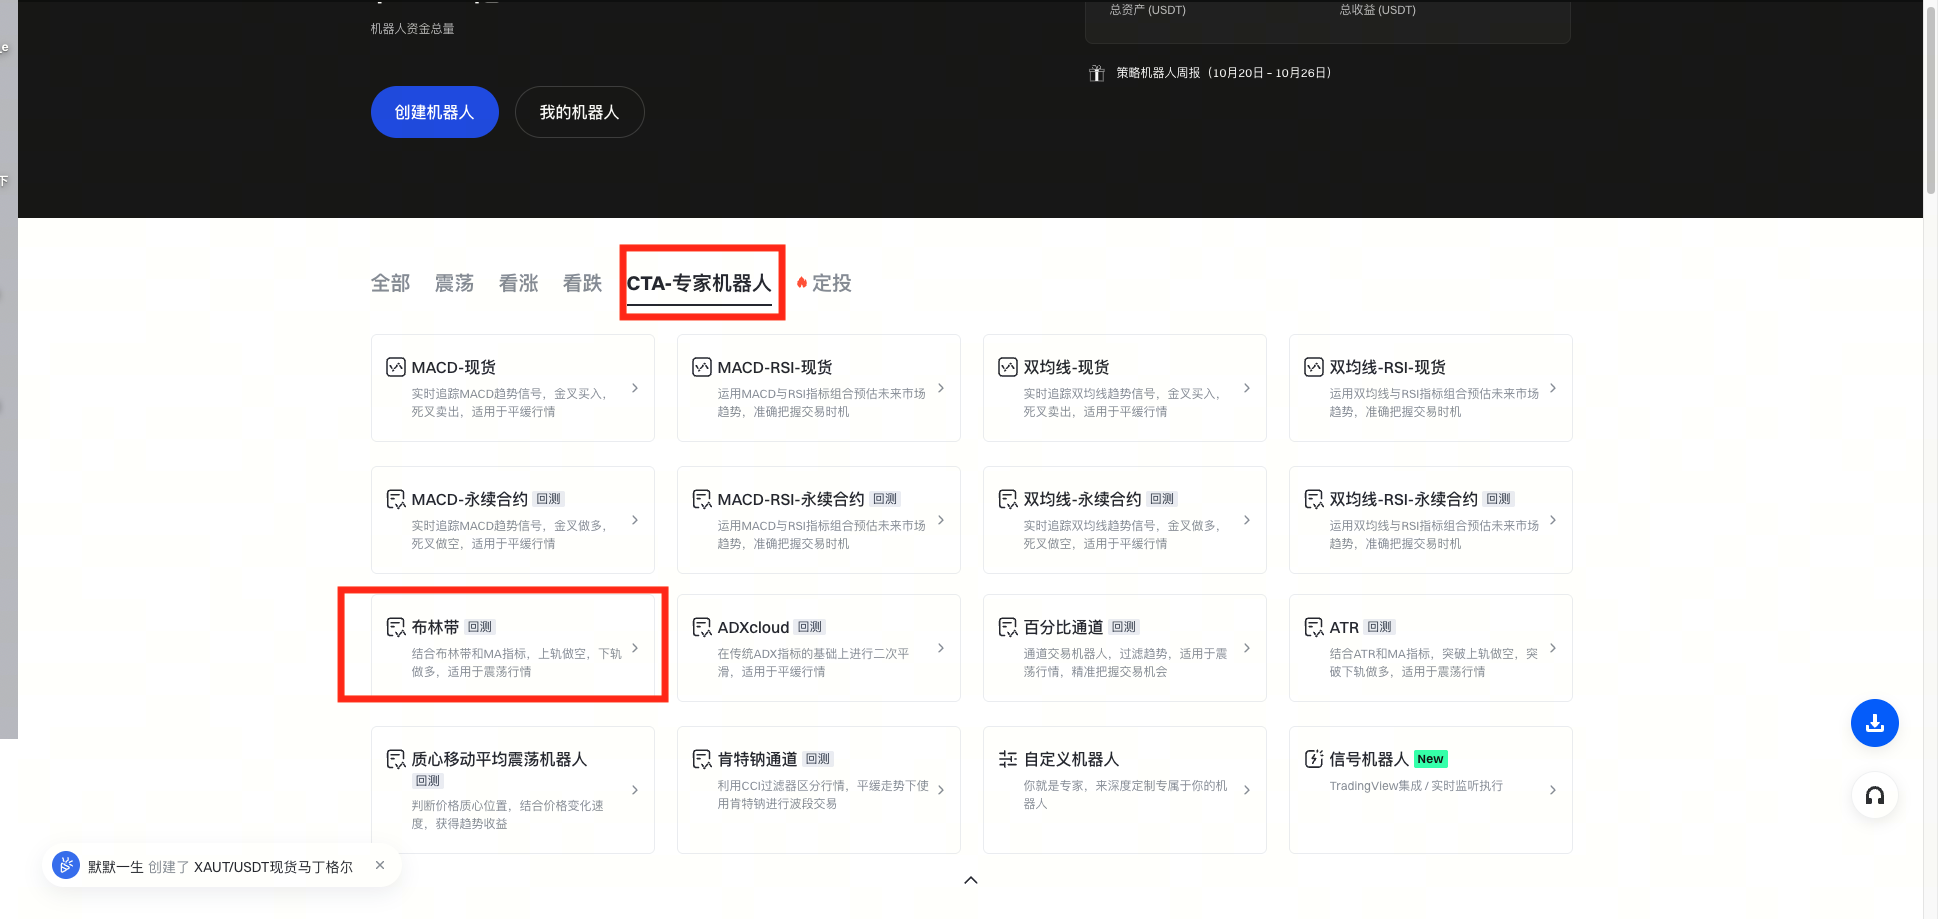Screen dimensions: 1938x919
Task: Open 我的机器人 button
Action: (x=579, y=112)
